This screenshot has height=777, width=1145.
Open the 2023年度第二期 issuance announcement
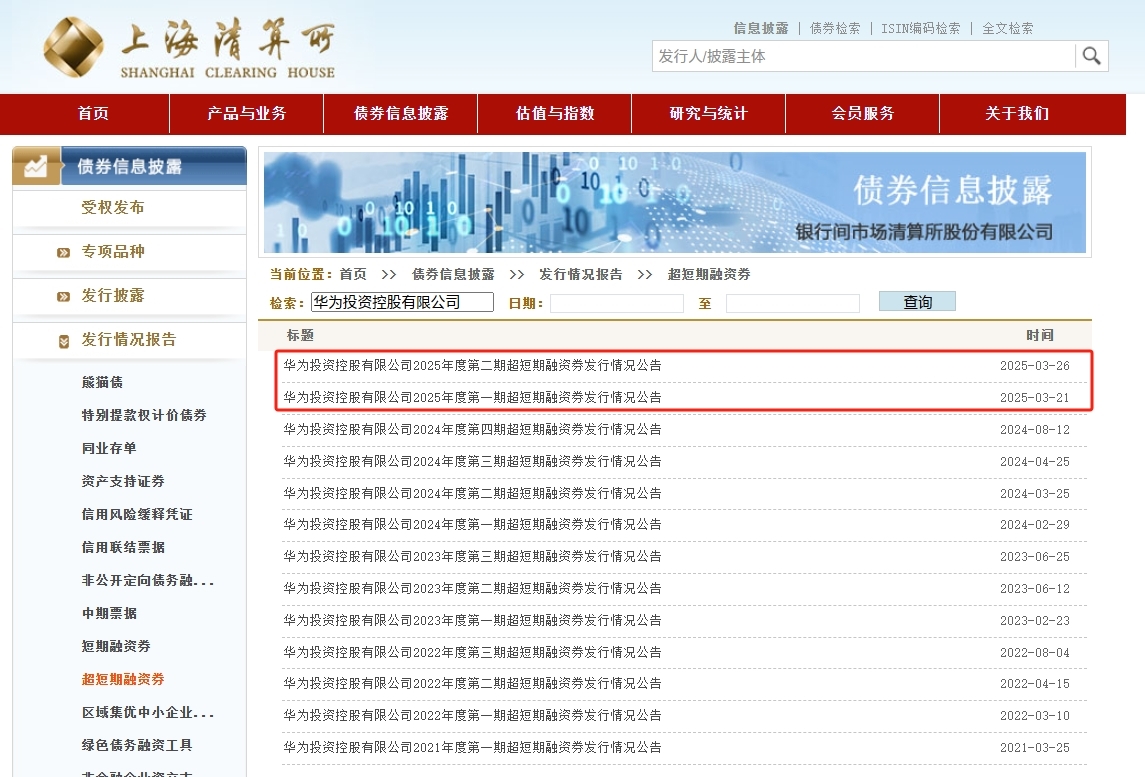tap(472, 588)
